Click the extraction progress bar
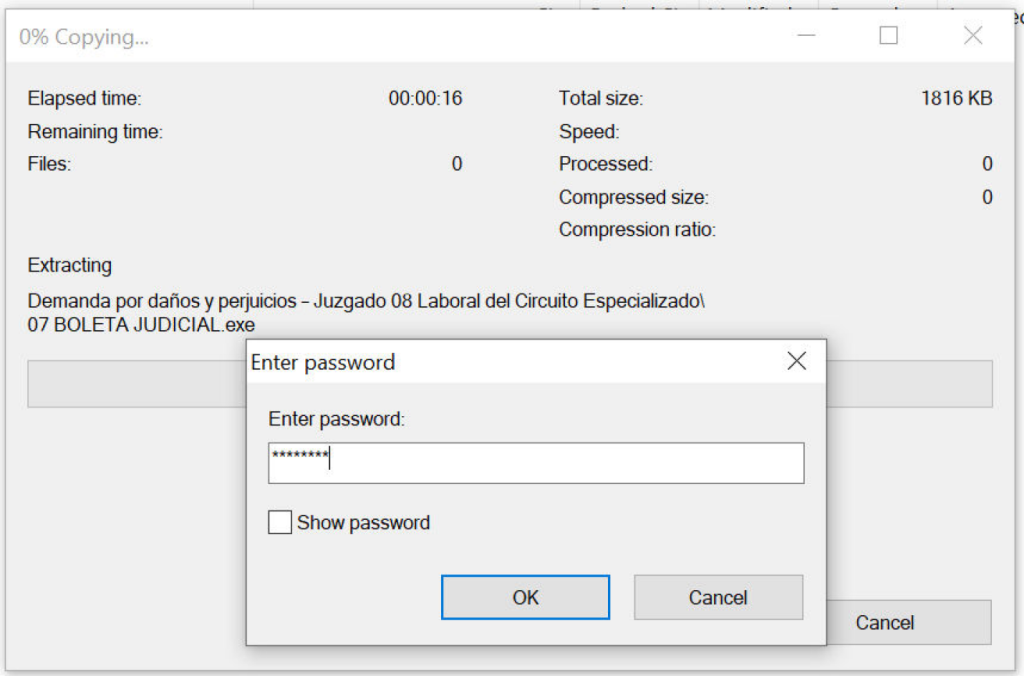Screen dimensions: 1024x676 pyautogui.click(x=135, y=384)
